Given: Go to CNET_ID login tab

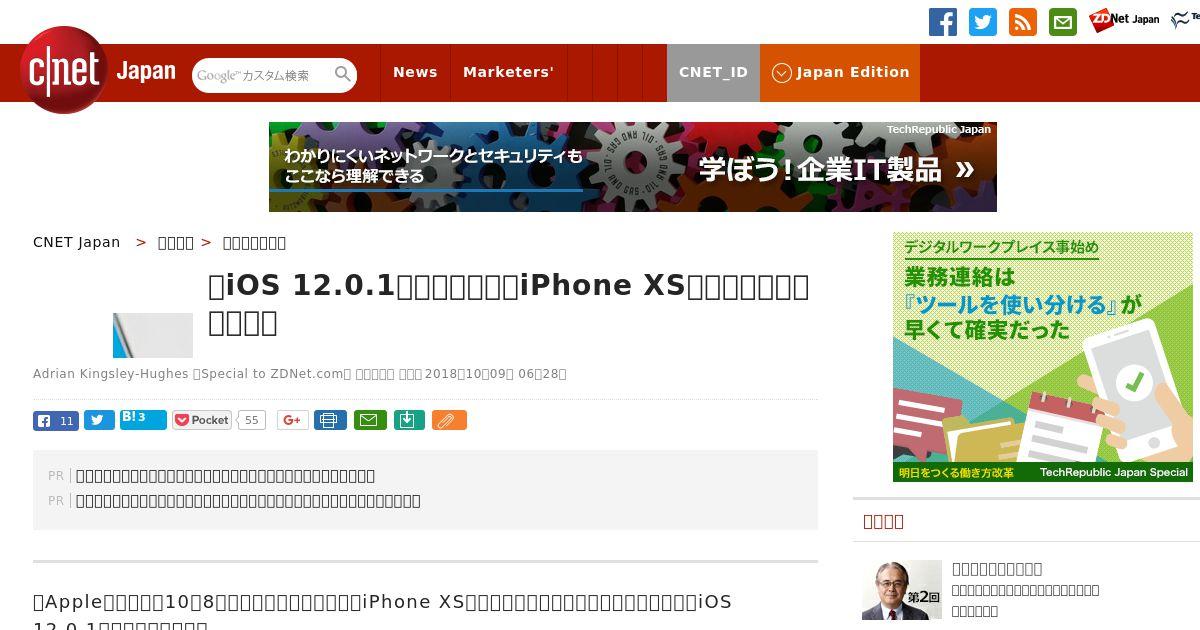Looking at the screenshot, I should pos(713,73).
